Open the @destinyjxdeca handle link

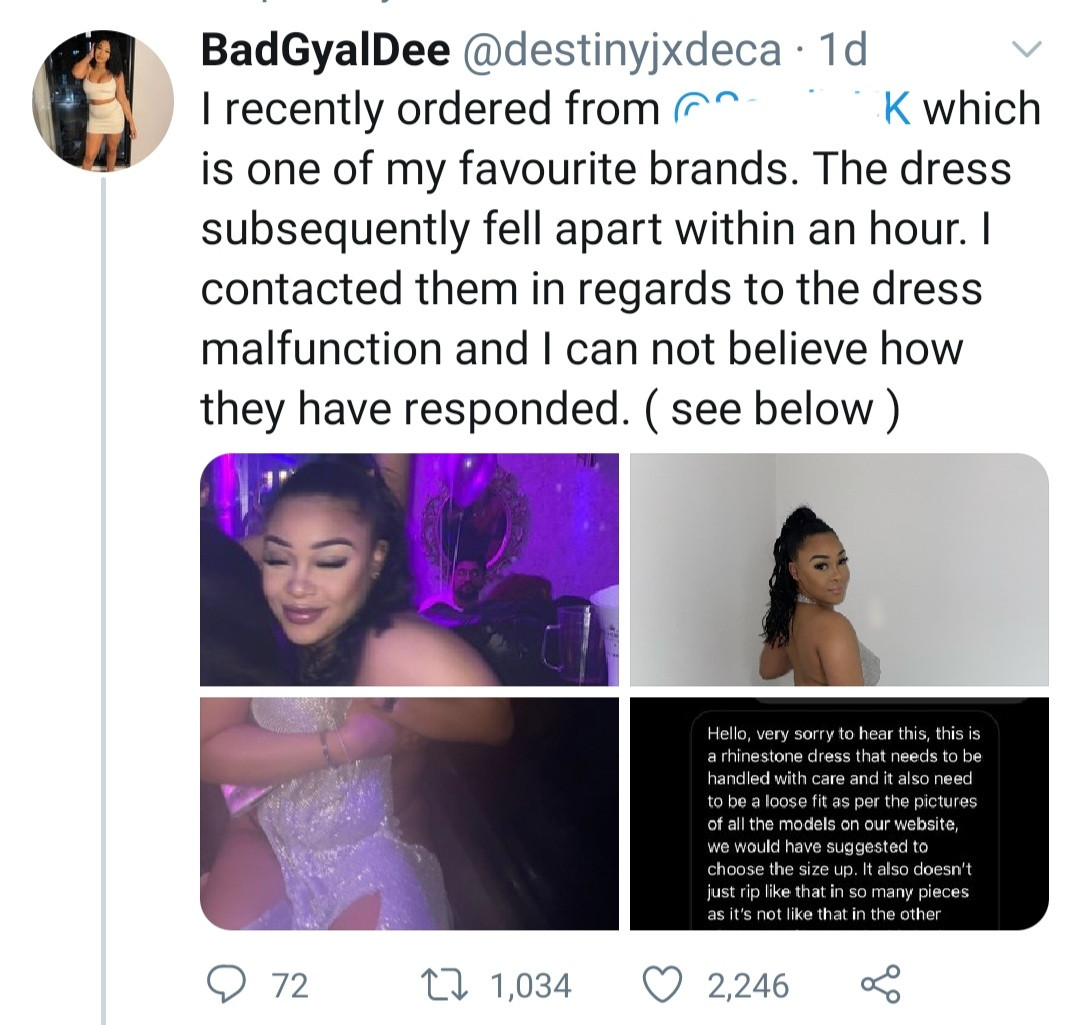[x=620, y=50]
